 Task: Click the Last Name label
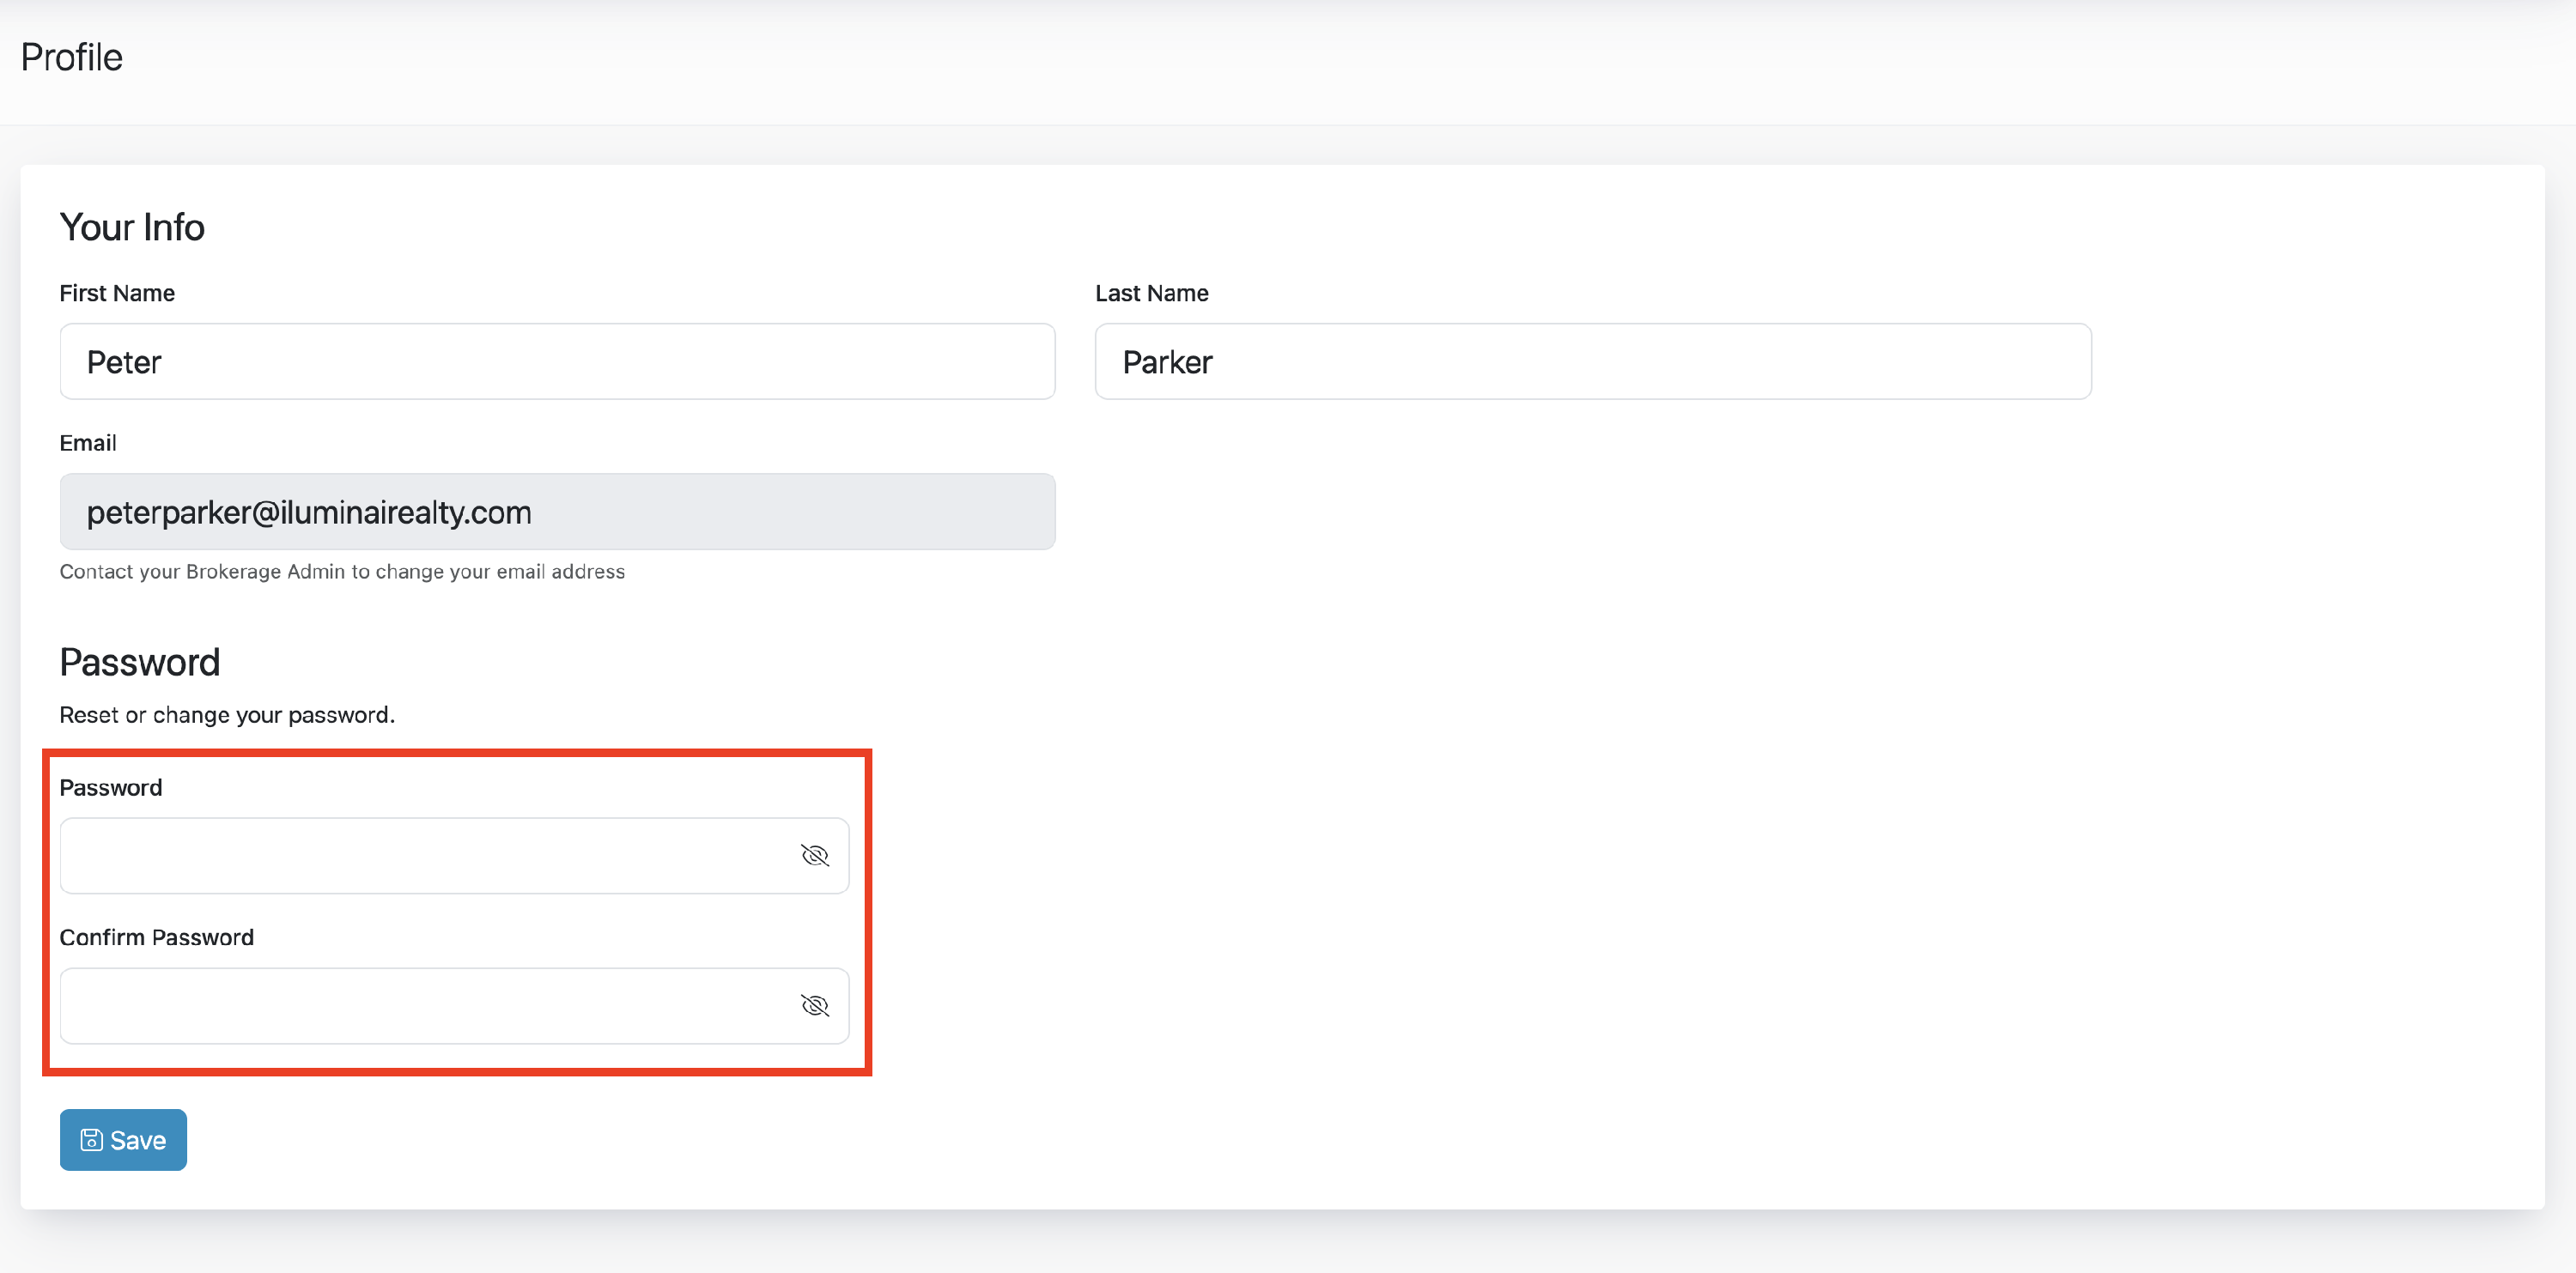click(x=1152, y=293)
